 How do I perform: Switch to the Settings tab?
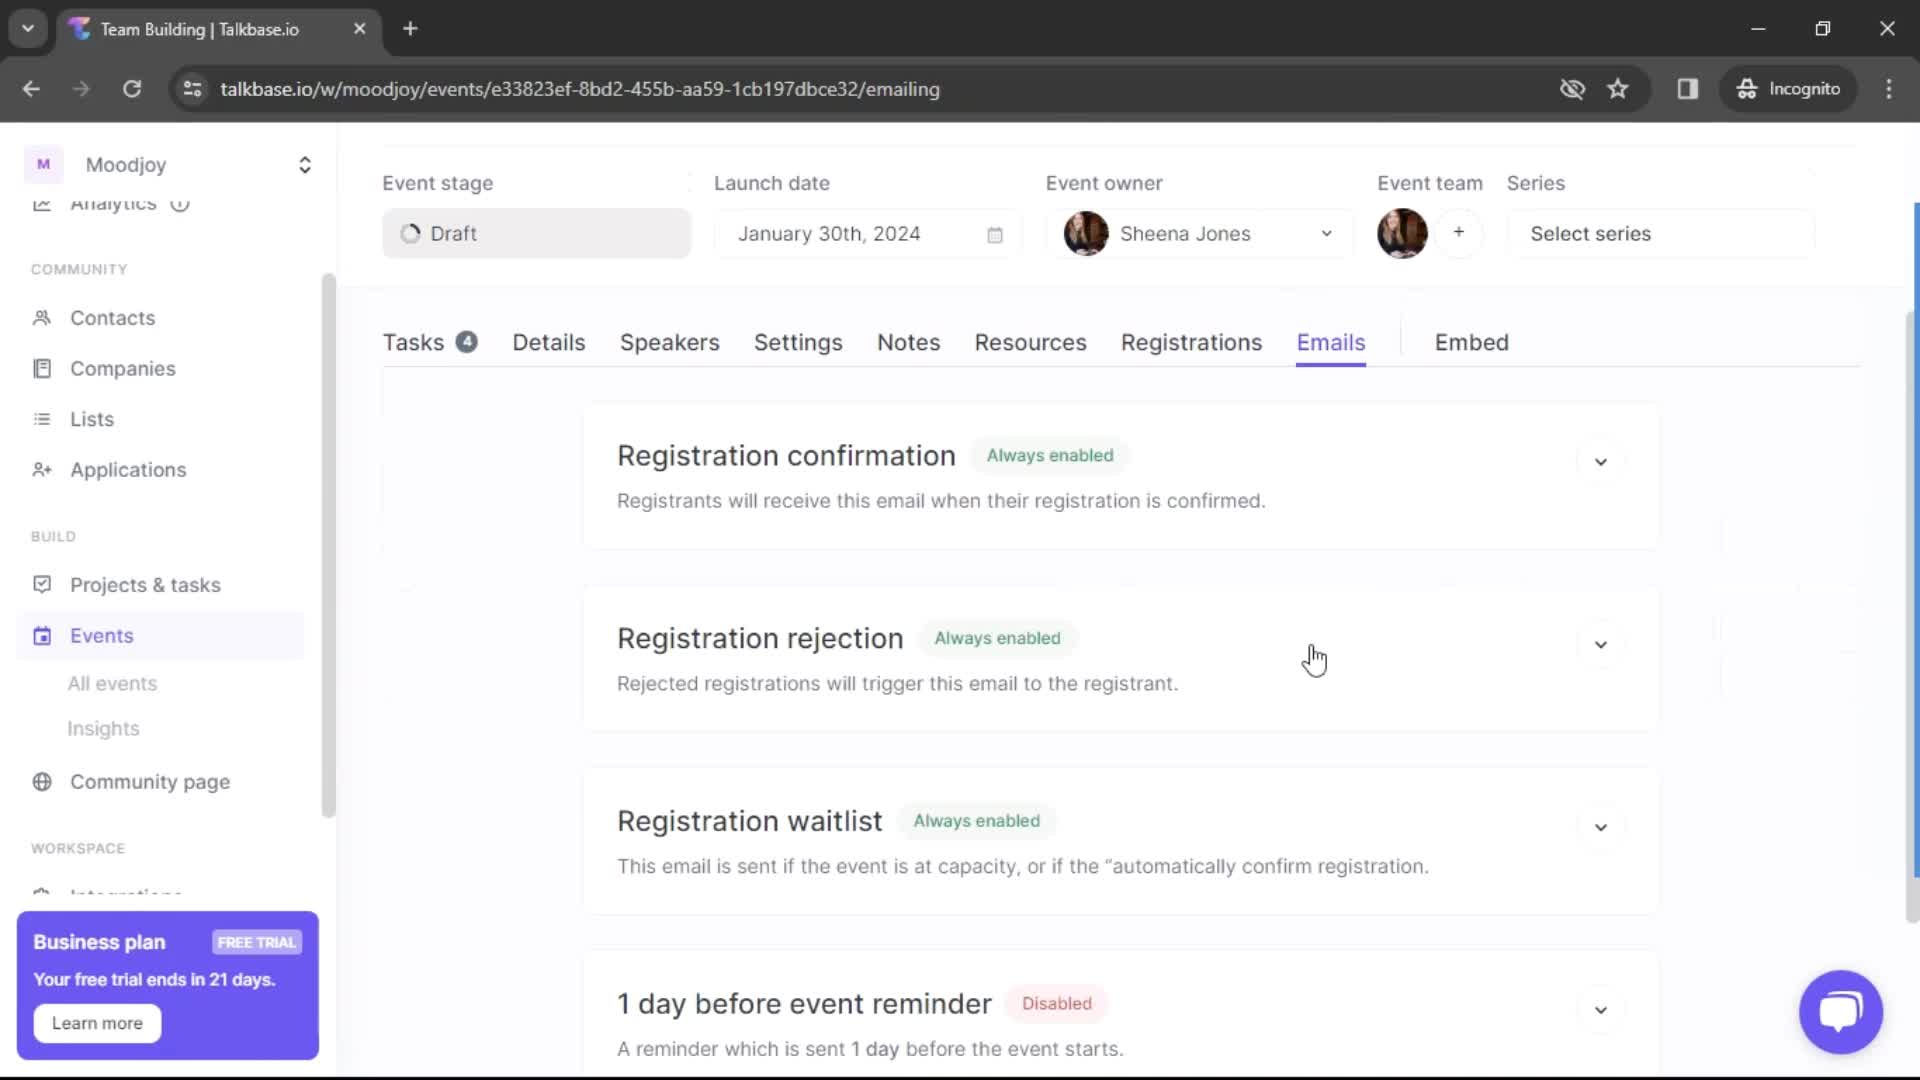coord(796,342)
